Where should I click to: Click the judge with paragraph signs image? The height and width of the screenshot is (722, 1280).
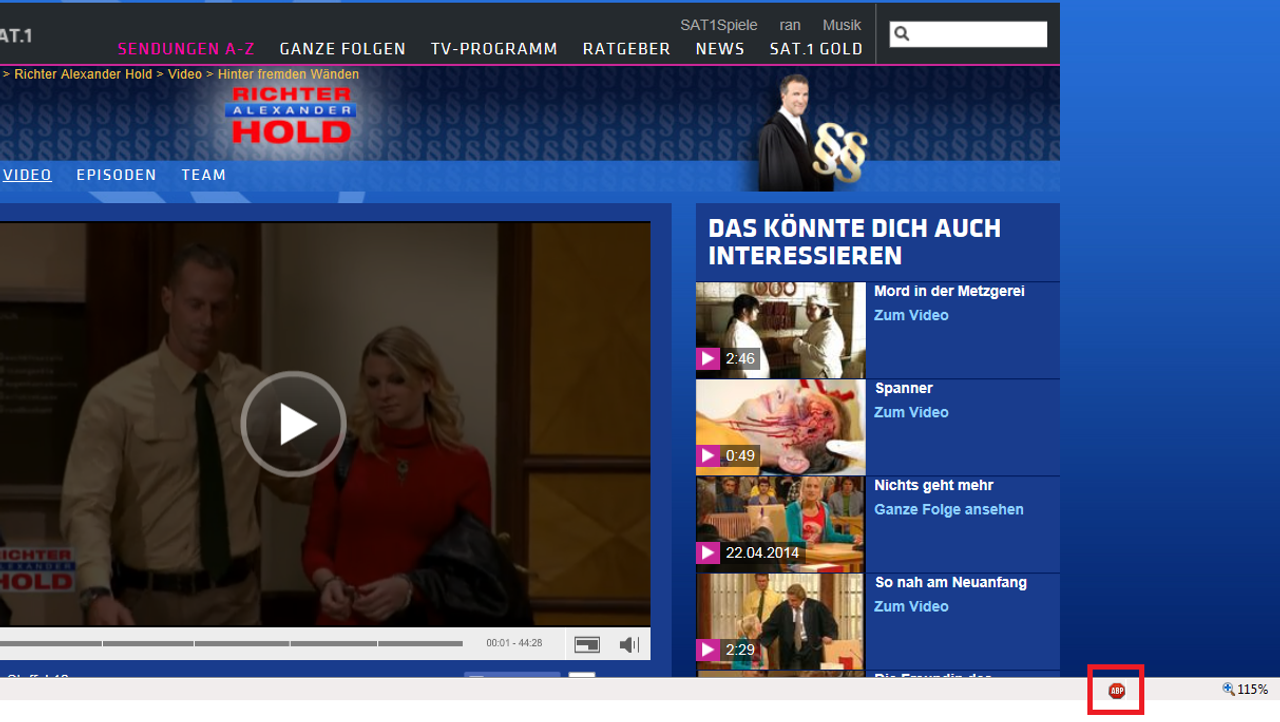(x=812, y=132)
